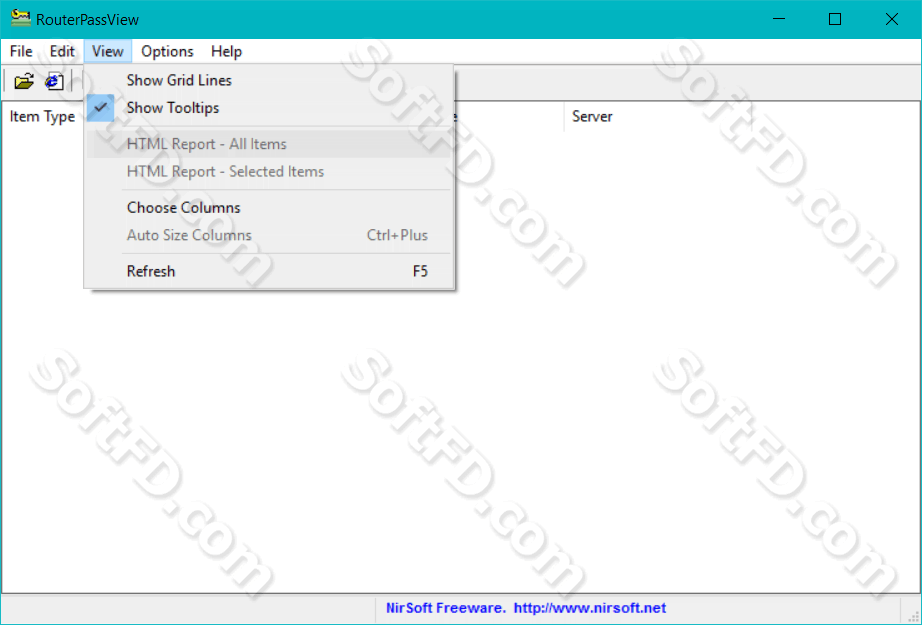922x625 pixels.
Task: Open the File menu
Action: (21, 52)
